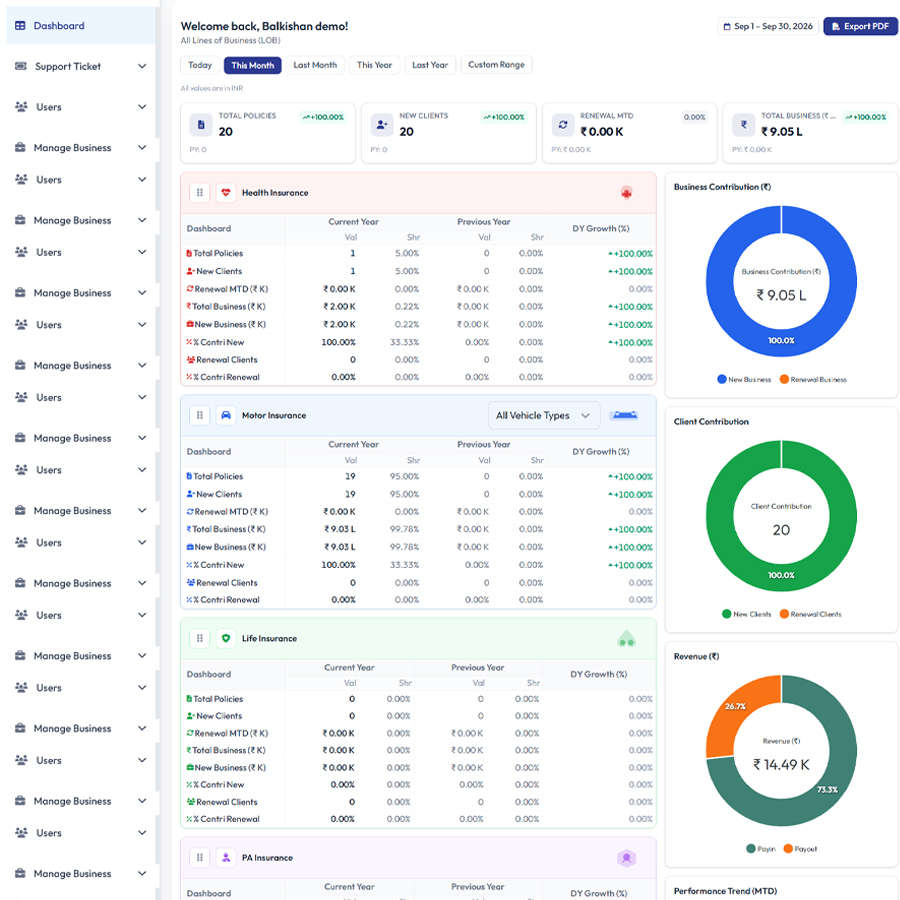Screen dimensions: 900x900
Task: Toggle the Renewal Clients legend entry
Action: point(810,614)
